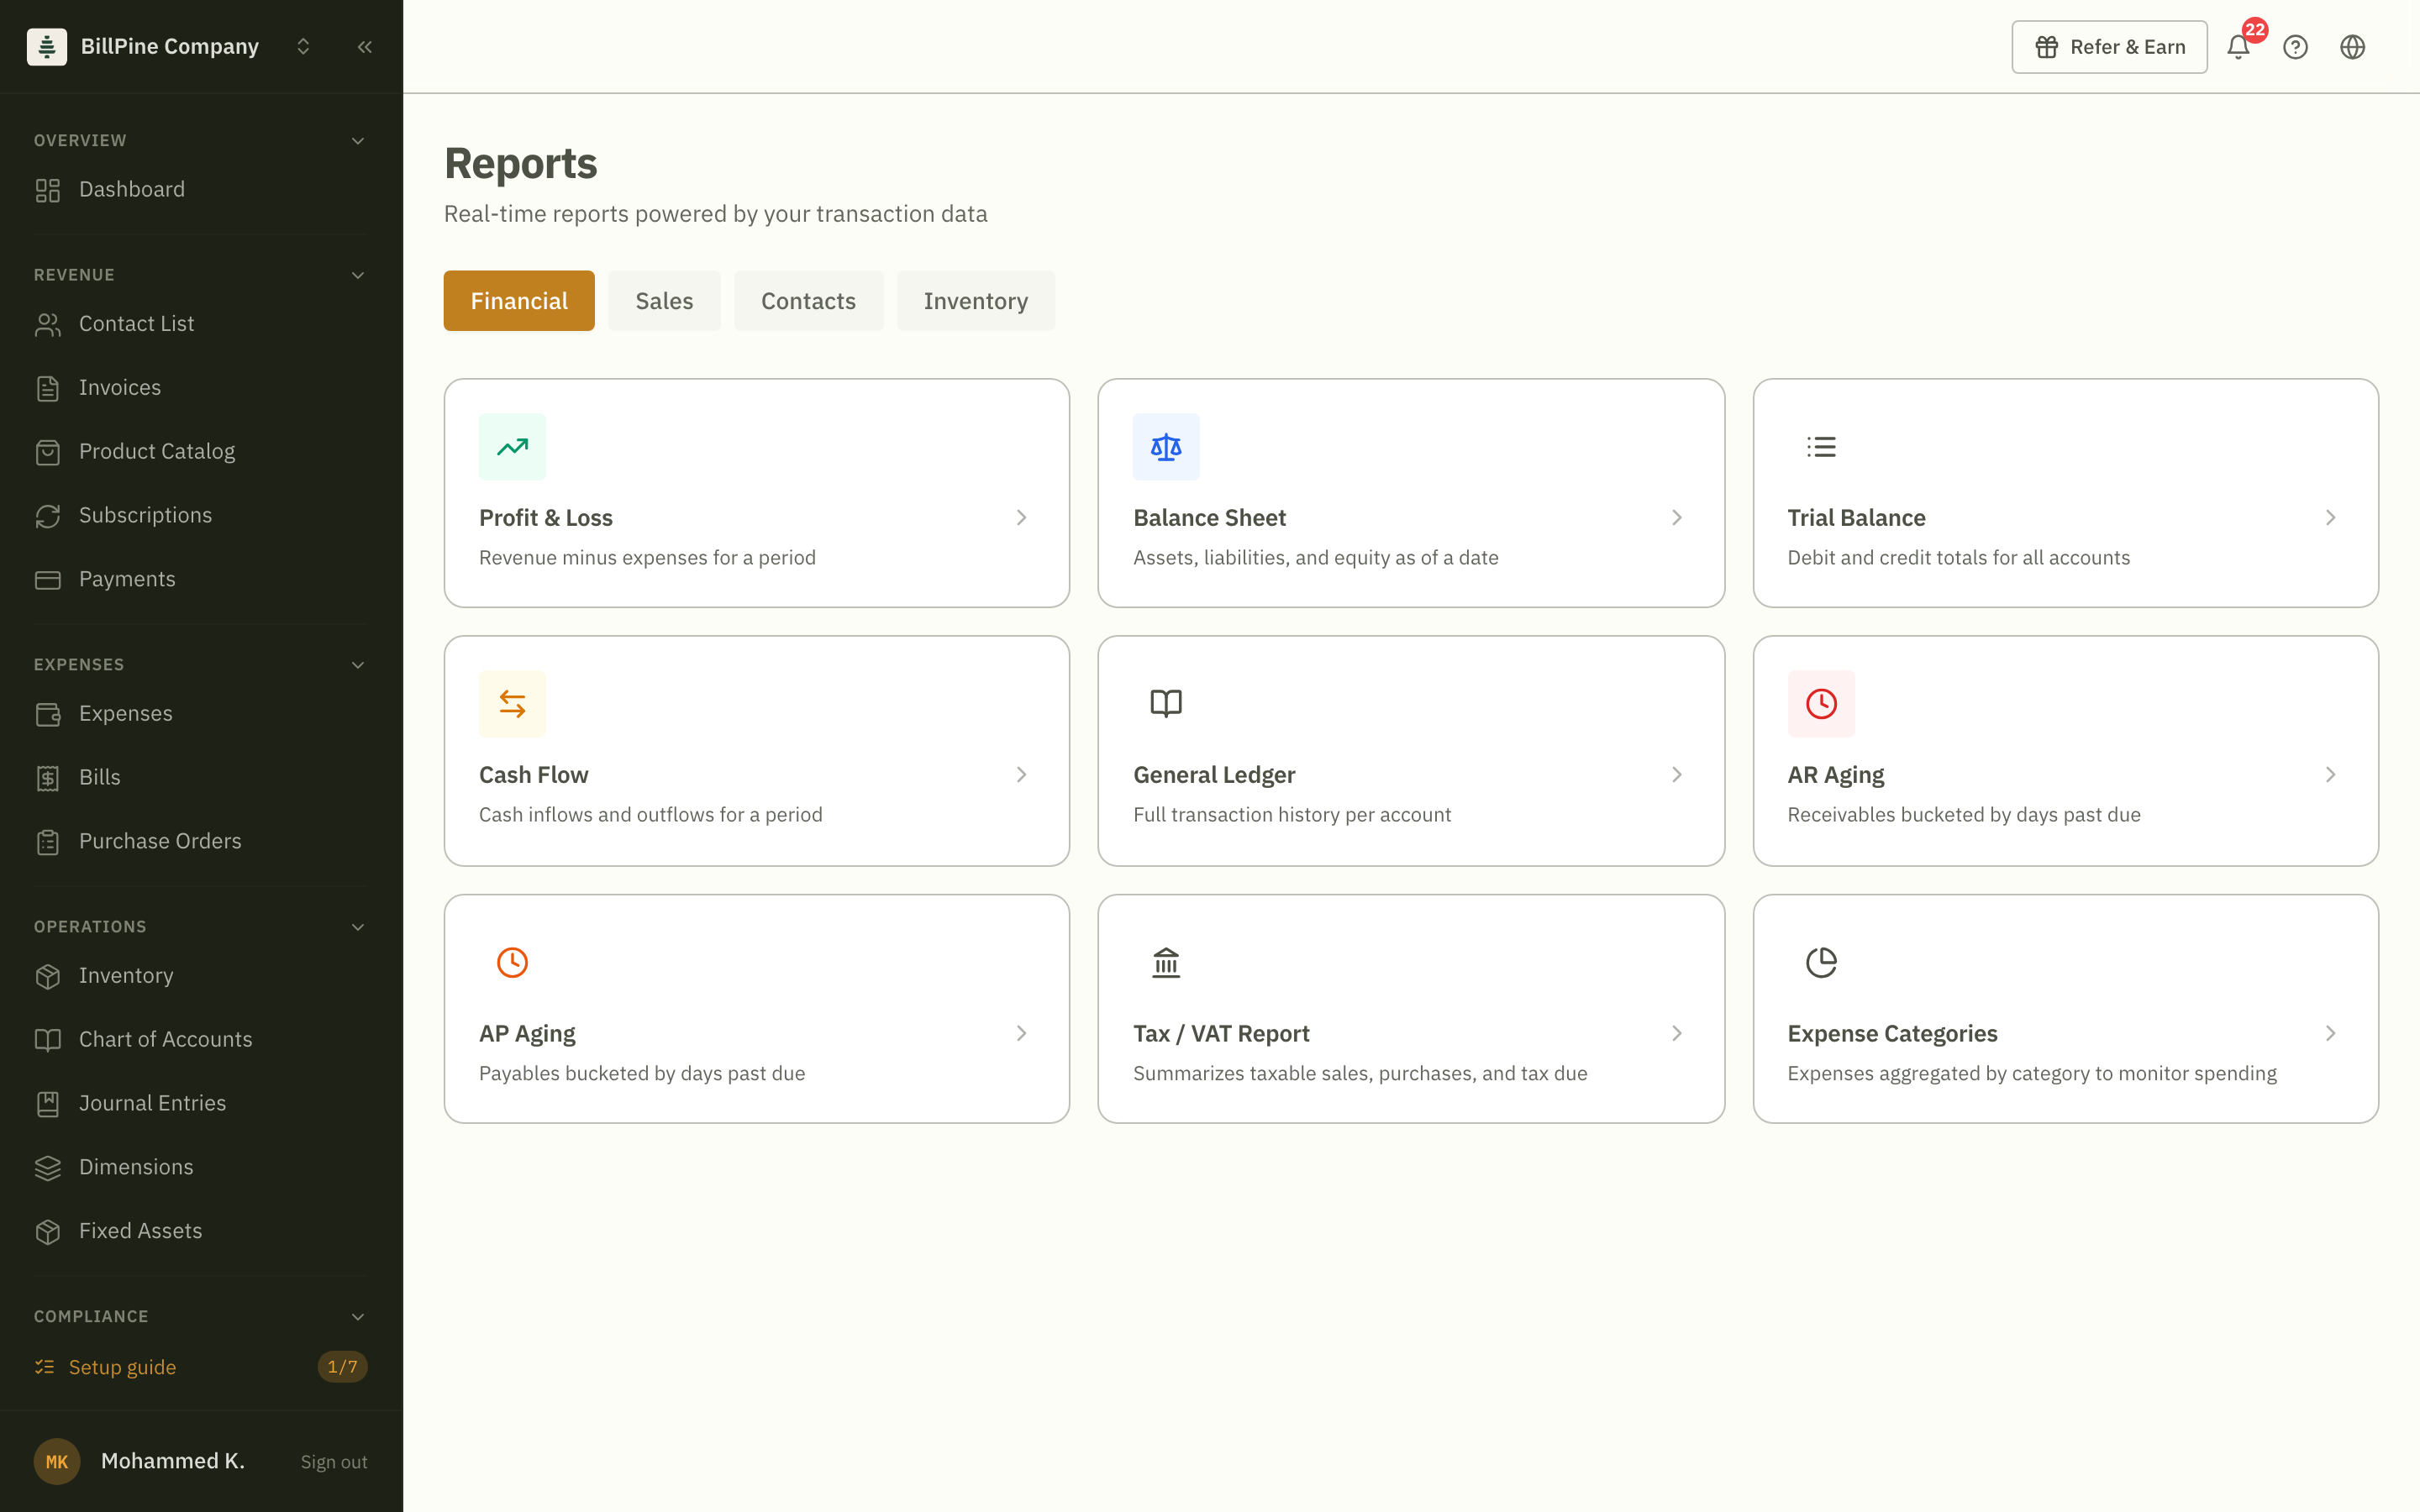Open the BillPine Company switcher dropdown

[x=303, y=47]
